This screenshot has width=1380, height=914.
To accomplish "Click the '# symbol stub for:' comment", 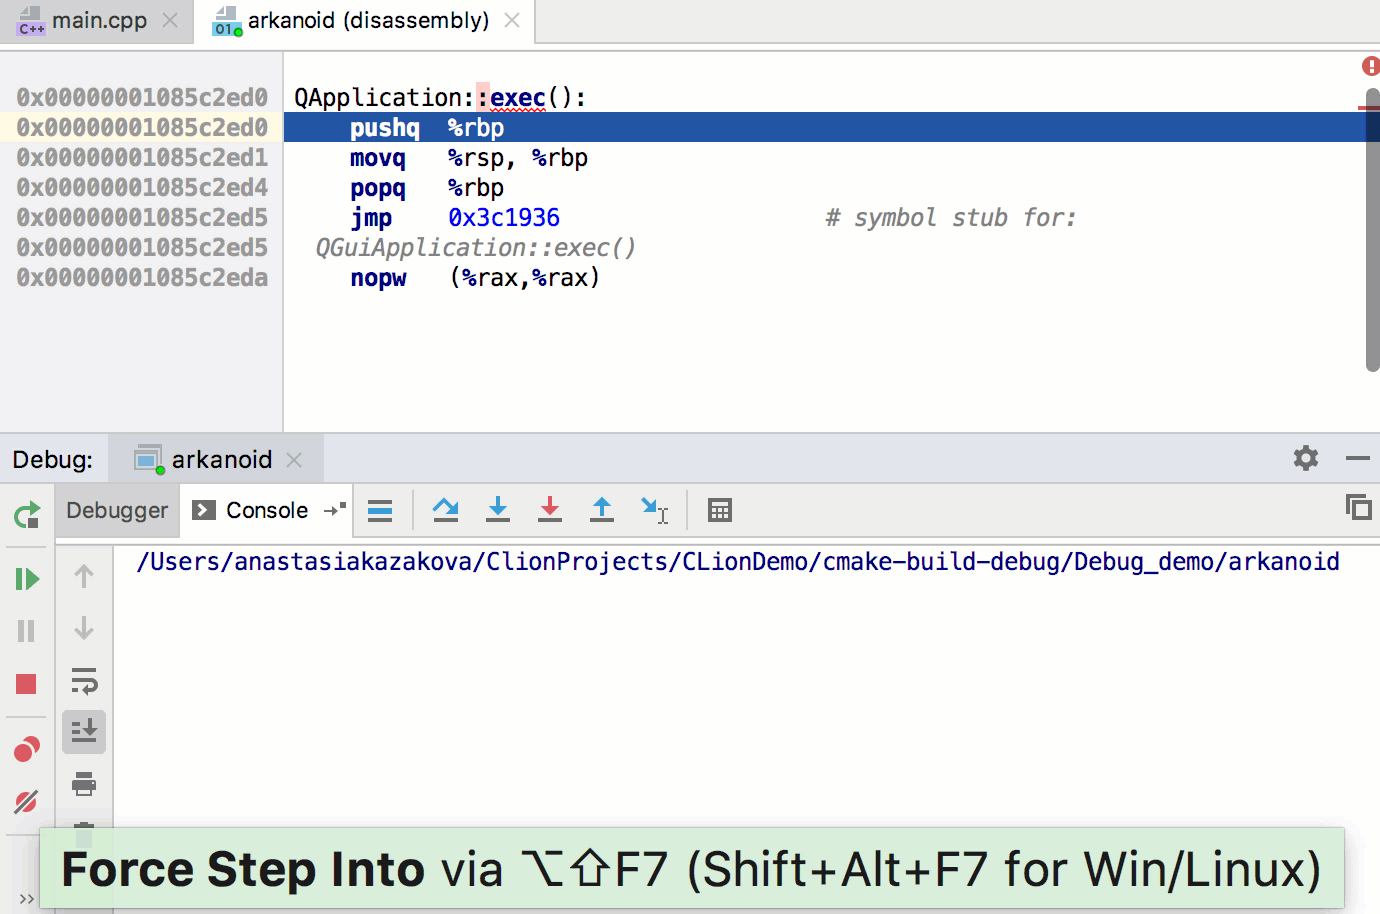I will (x=950, y=218).
